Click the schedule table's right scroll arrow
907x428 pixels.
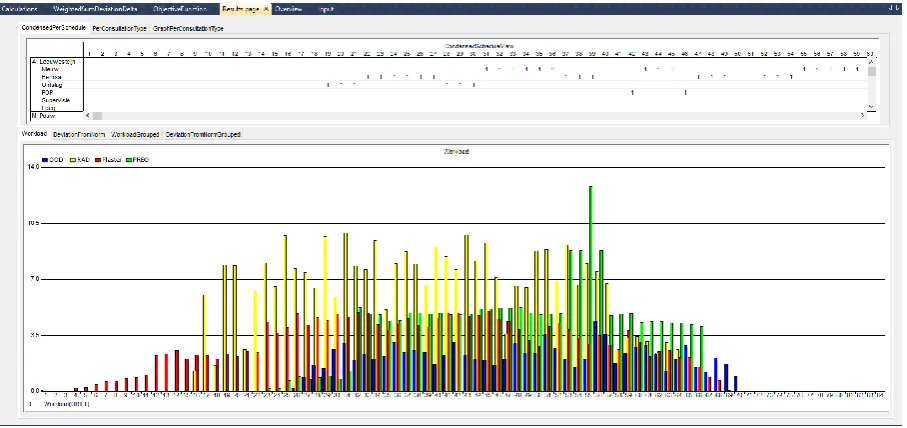pyautogui.click(x=862, y=116)
